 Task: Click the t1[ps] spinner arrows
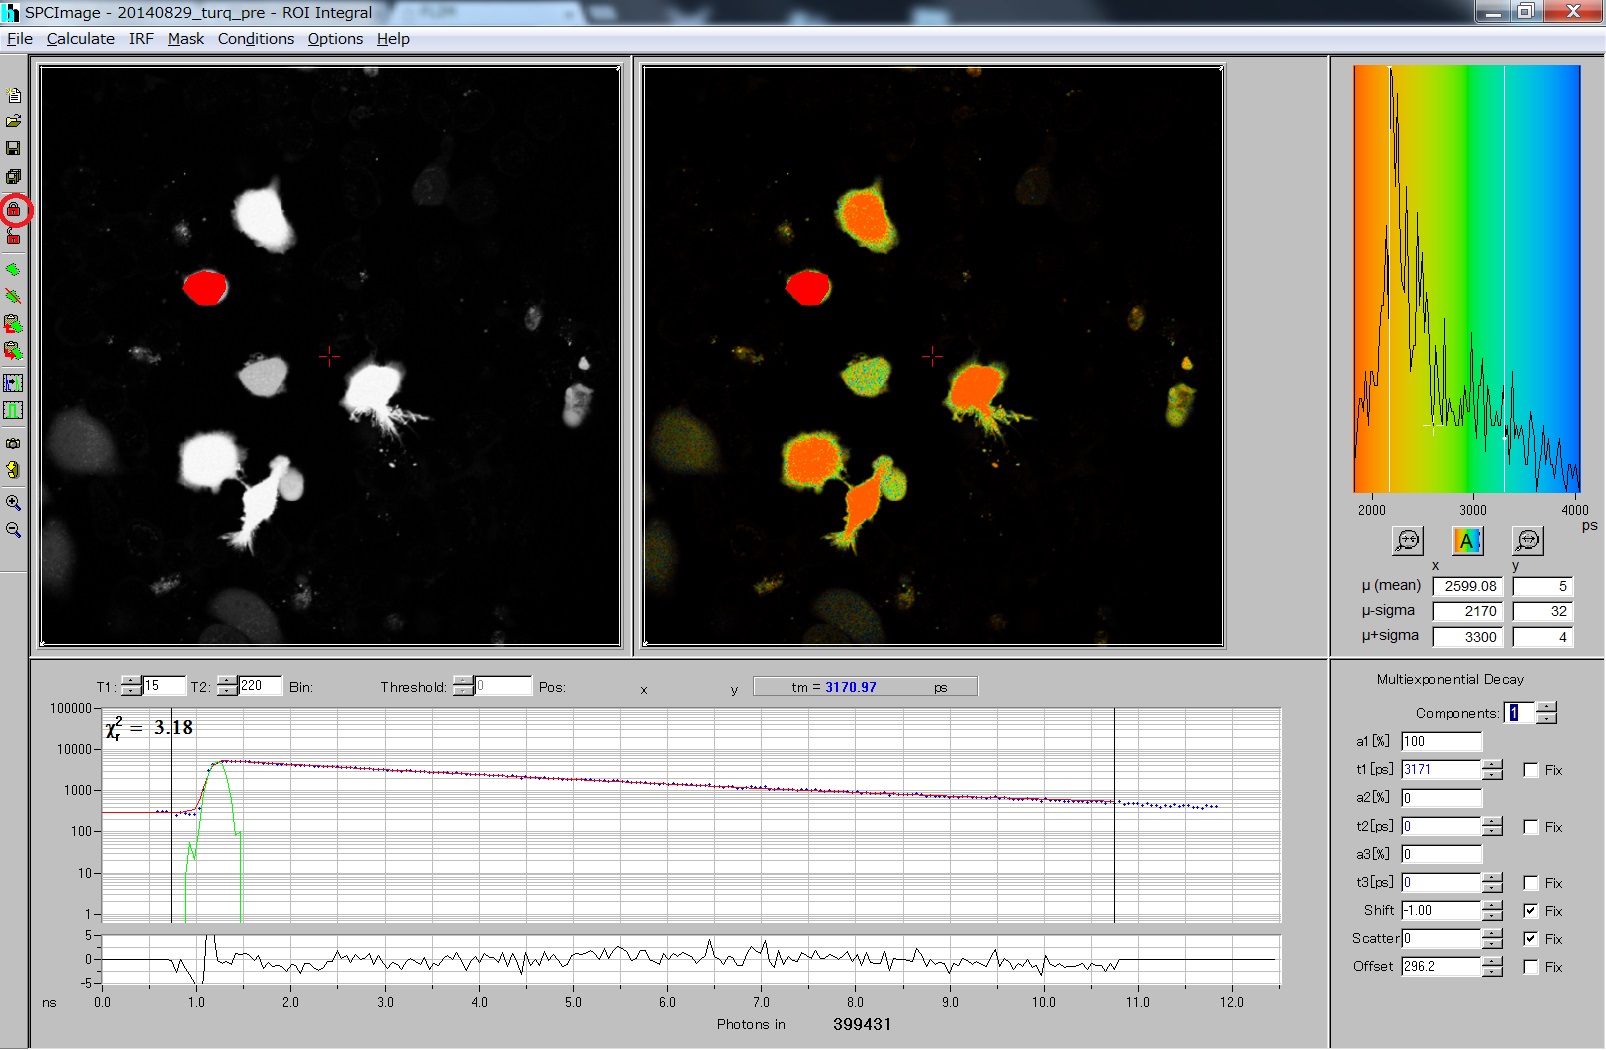coord(1493,770)
